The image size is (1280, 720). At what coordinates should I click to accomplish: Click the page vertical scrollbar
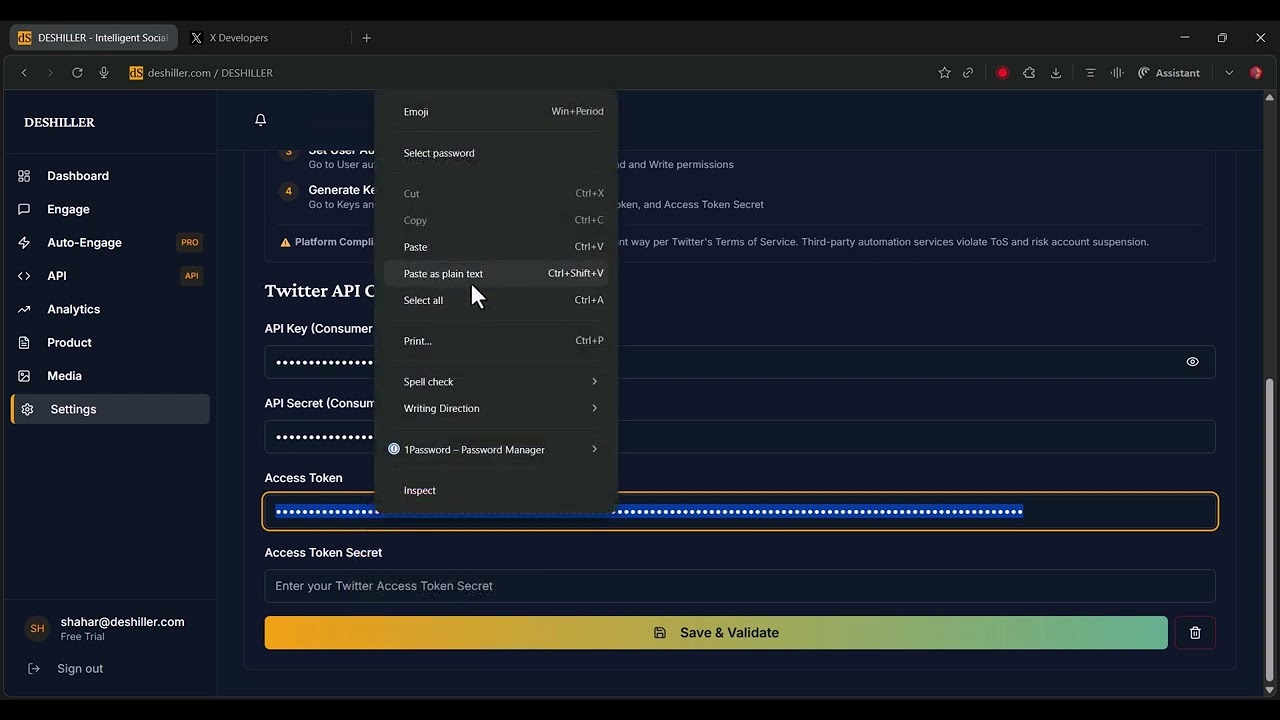tap(1270, 530)
